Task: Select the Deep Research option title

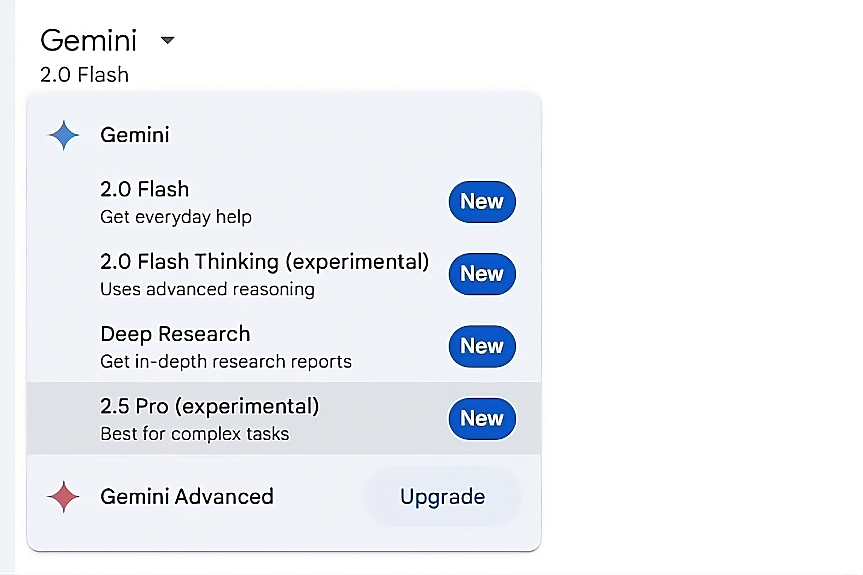Action: tap(175, 334)
